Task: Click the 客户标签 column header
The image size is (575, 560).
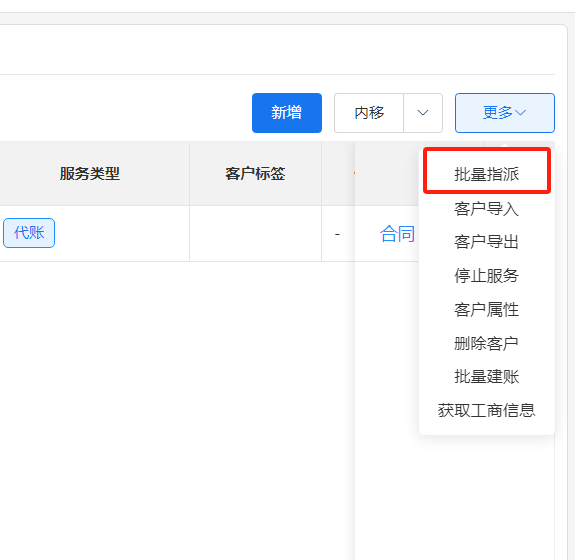Action: 256,173
